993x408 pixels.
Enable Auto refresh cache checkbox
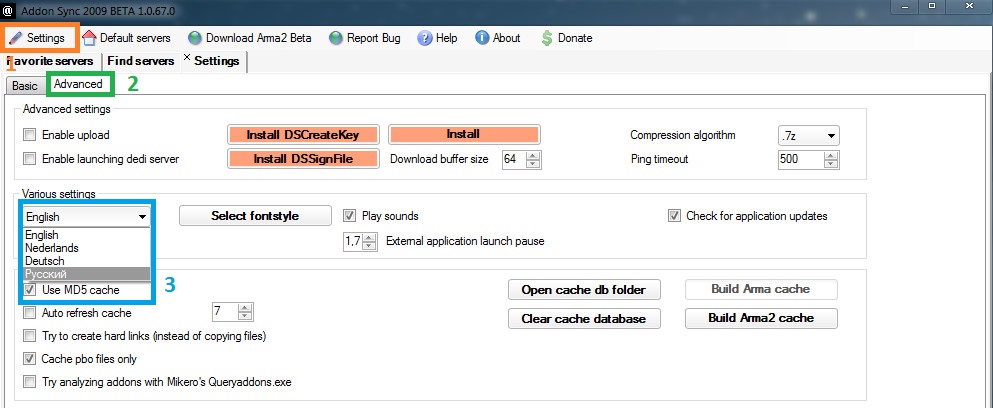click(29, 313)
